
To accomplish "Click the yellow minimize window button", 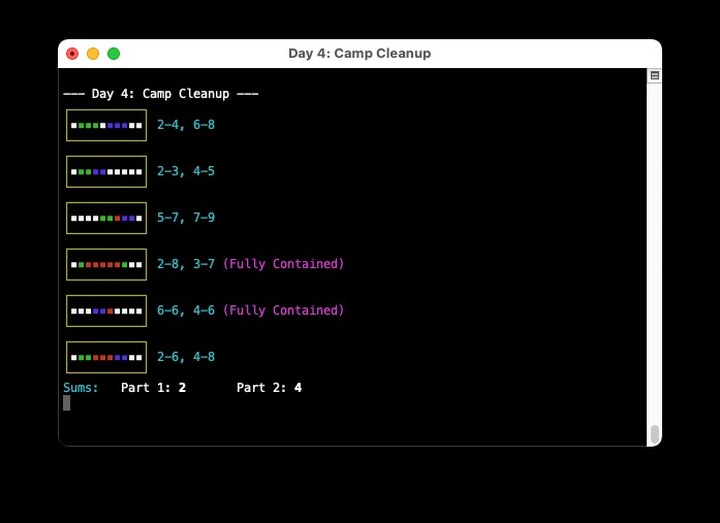I will coord(93,54).
